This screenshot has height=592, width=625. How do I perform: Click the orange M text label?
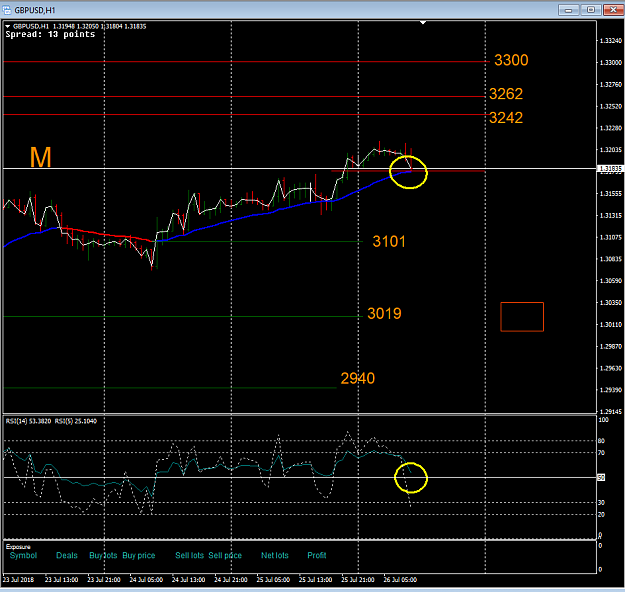point(41,157)
